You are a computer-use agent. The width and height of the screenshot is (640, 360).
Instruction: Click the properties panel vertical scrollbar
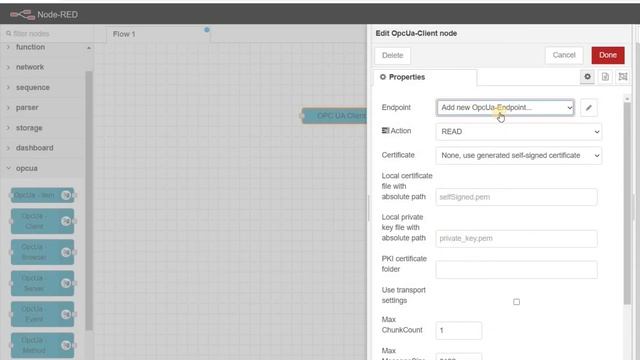(x=627, y=203)
